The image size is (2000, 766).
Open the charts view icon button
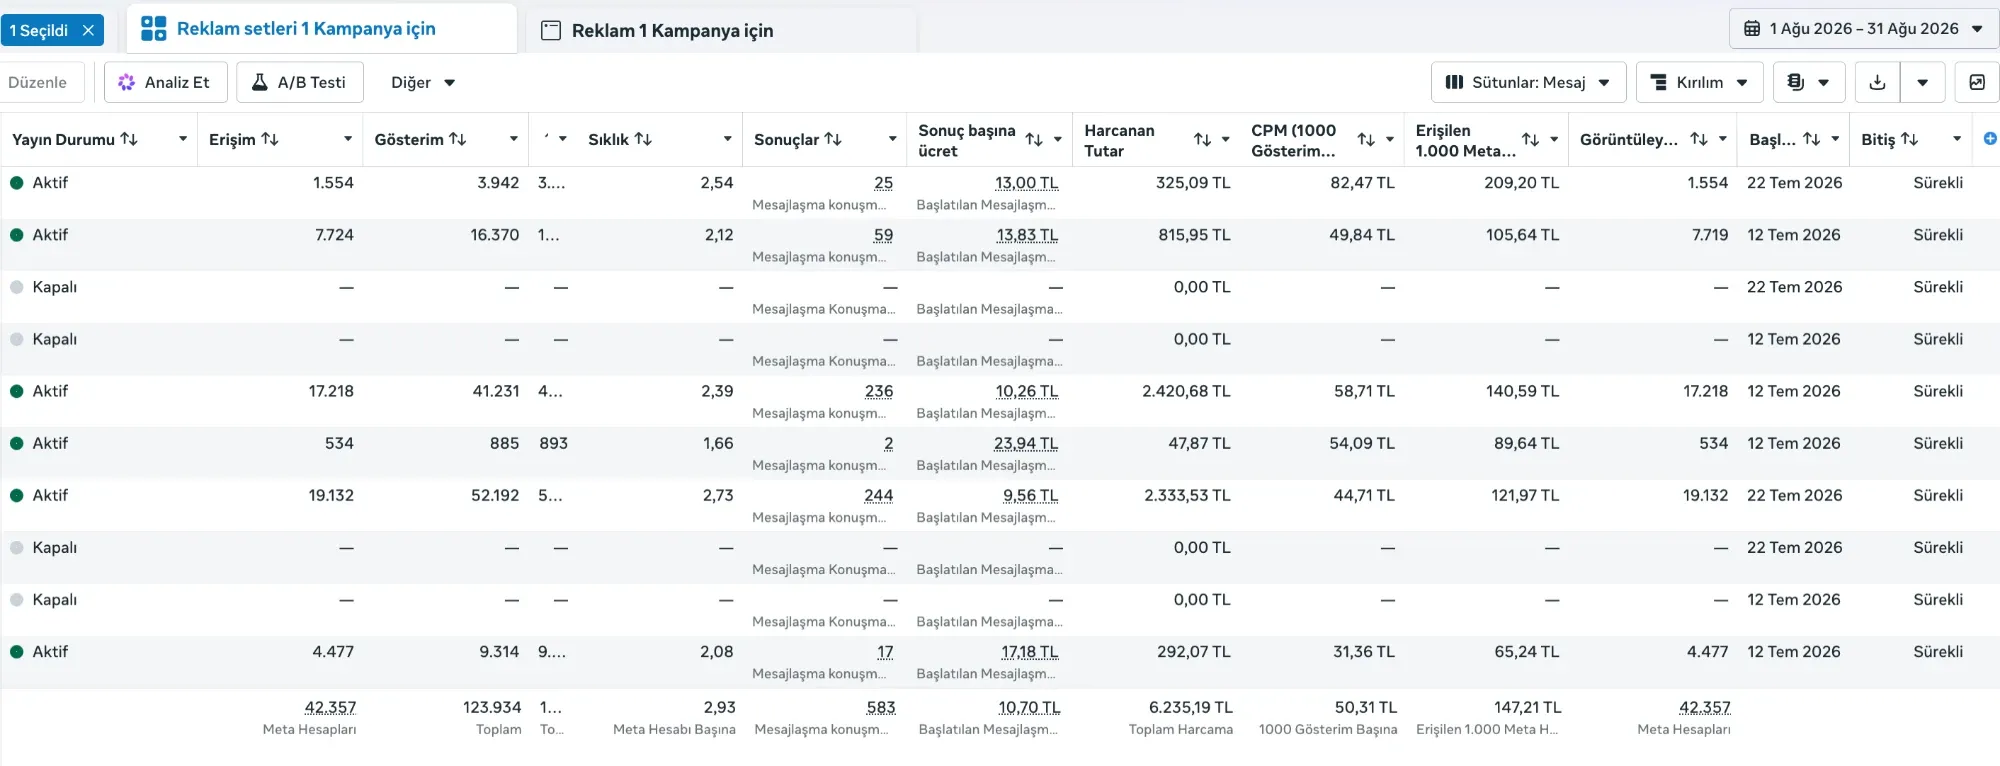tap(1977, 82)
